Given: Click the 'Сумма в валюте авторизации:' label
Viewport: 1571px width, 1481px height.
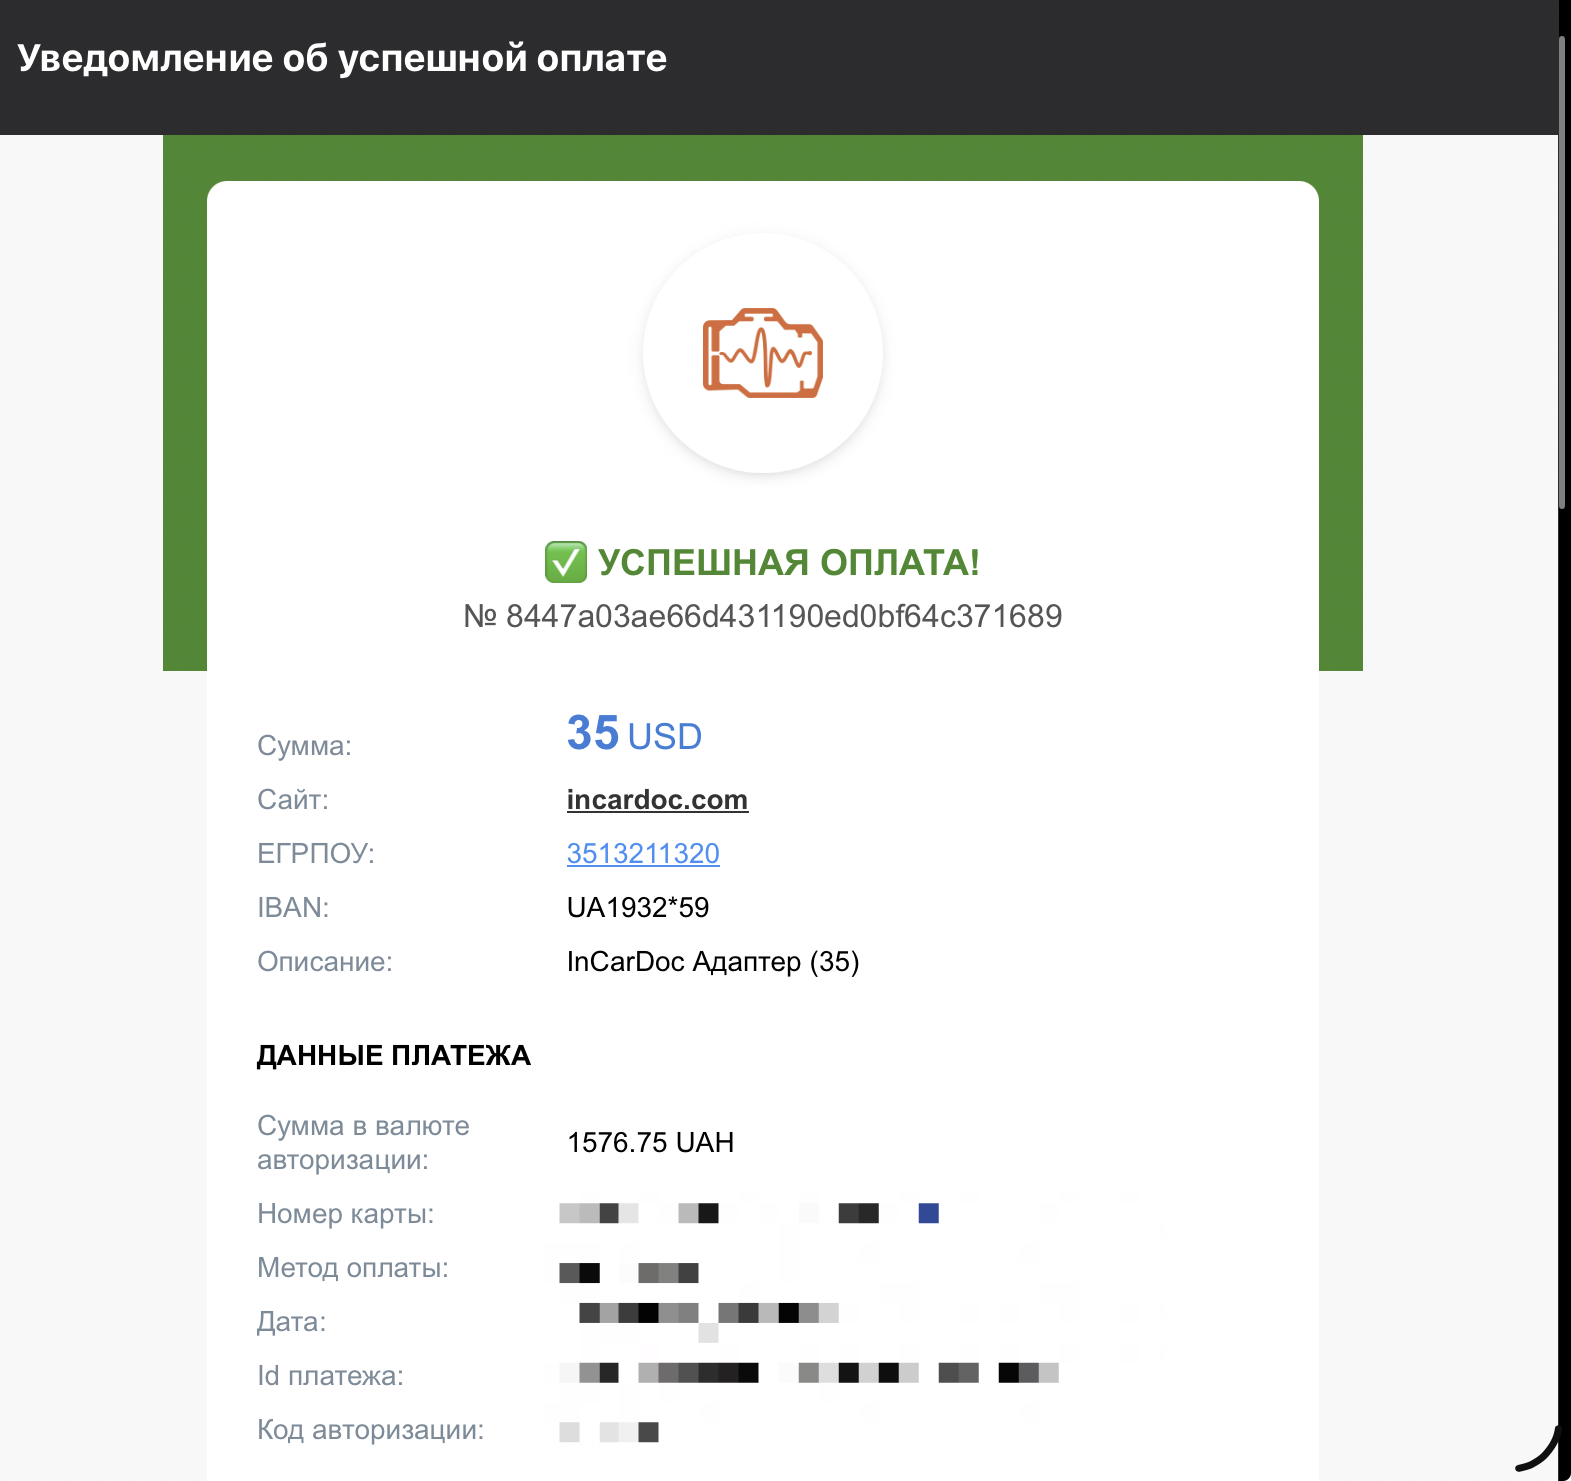Looking at the screenshot, I should (x=363, y=1143).
